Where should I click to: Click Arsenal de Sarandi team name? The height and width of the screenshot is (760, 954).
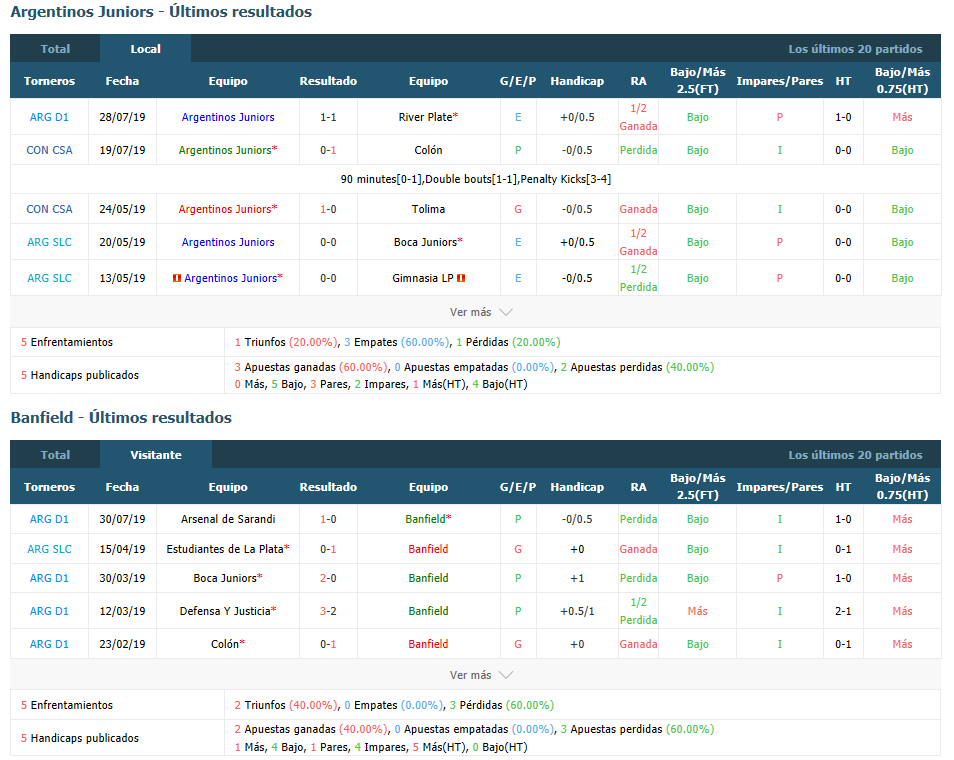[228, 519]
